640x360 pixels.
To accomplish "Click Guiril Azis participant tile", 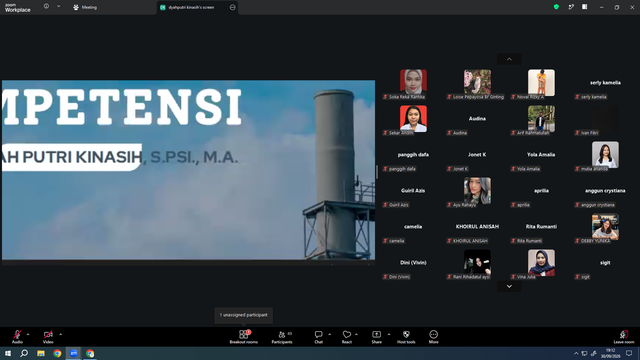I will click(x=413, y=192).
